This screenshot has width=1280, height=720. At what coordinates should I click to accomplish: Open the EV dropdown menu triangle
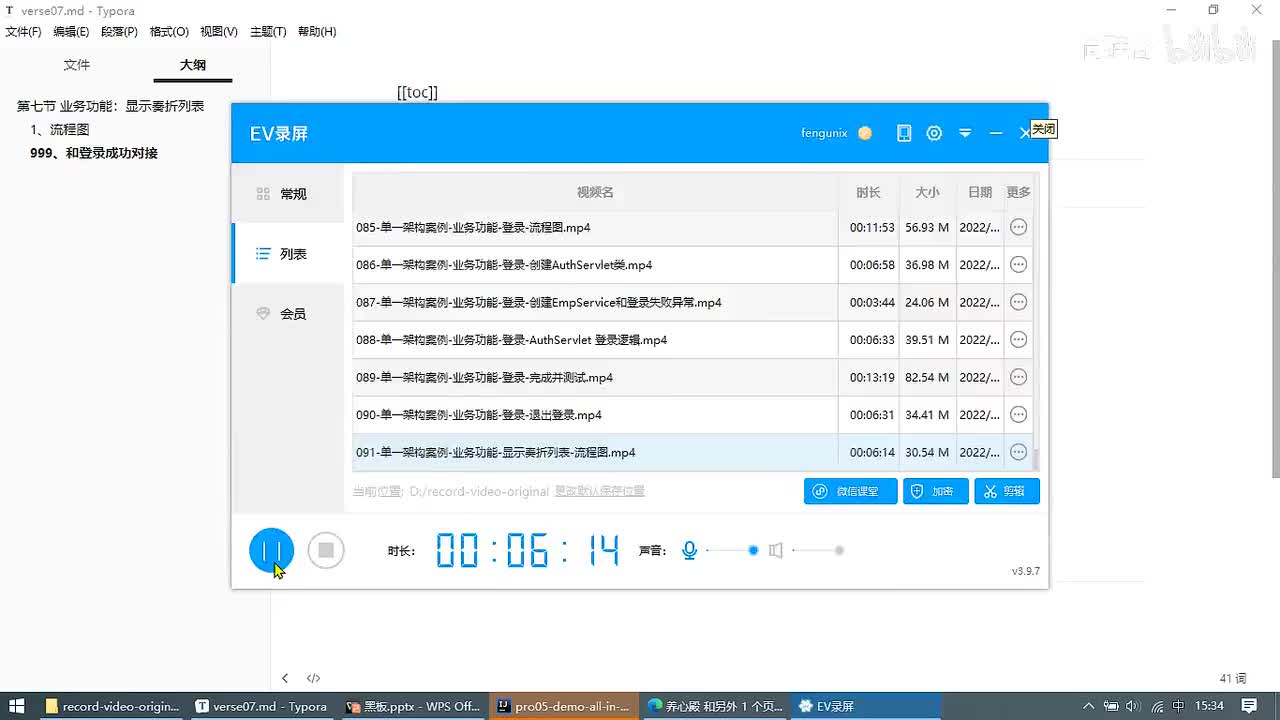pos(965,133)
